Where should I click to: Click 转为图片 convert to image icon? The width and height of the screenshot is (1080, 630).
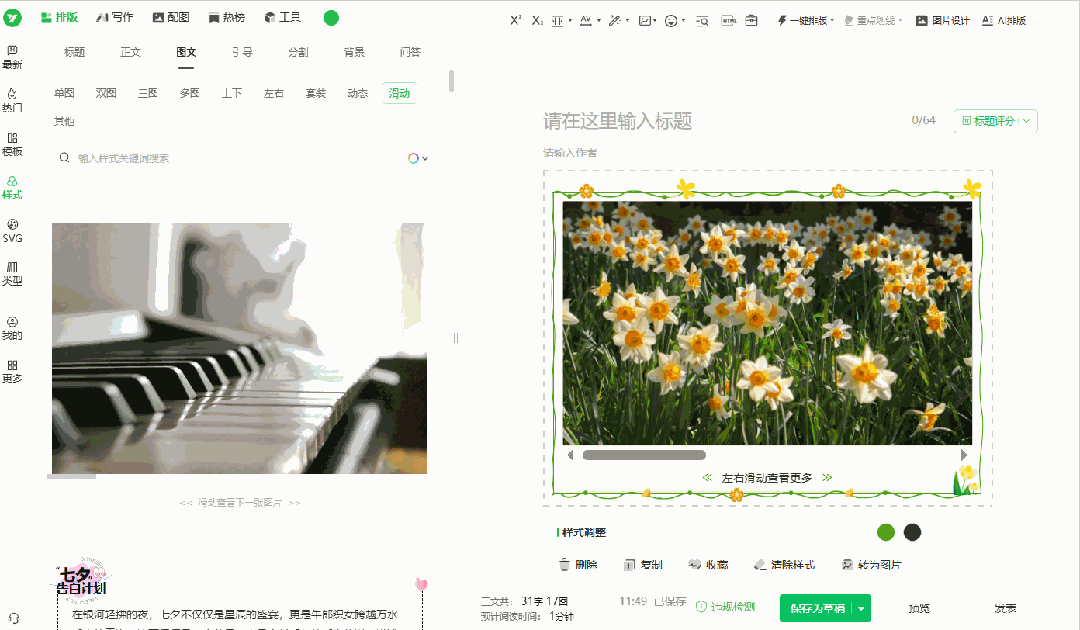pos(848,565)
